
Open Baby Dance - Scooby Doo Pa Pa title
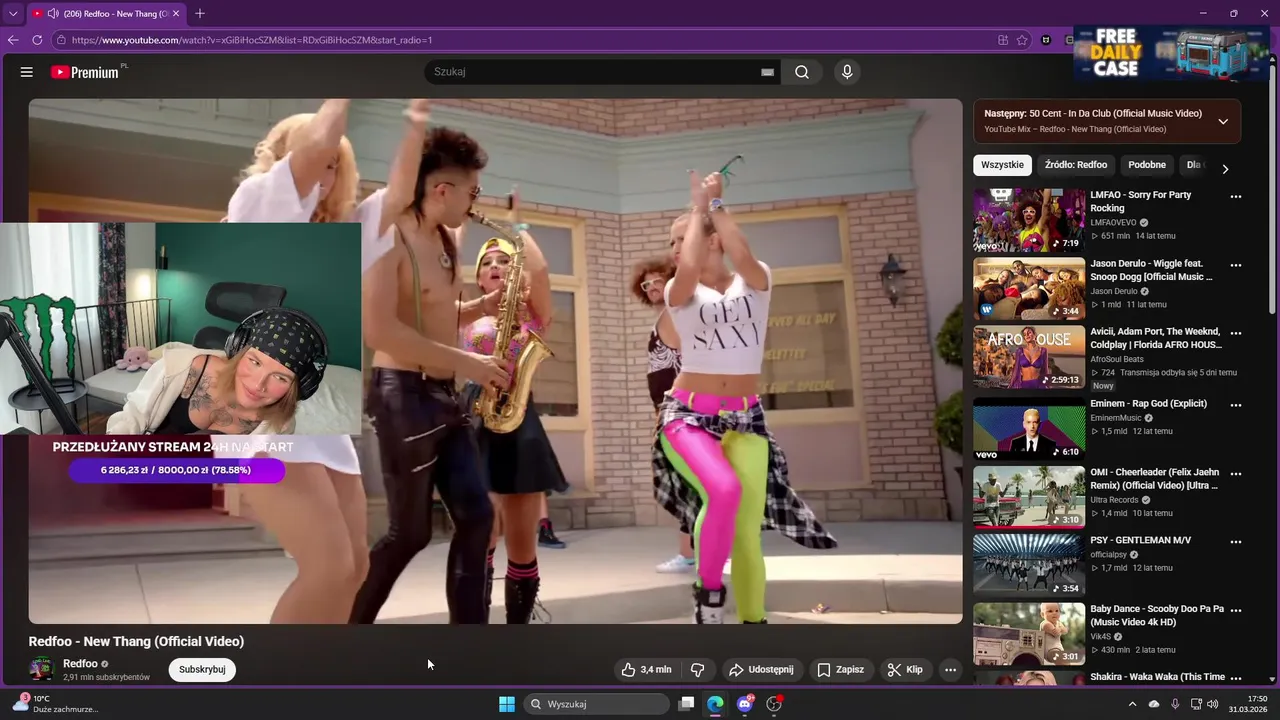pos(1157,615)
